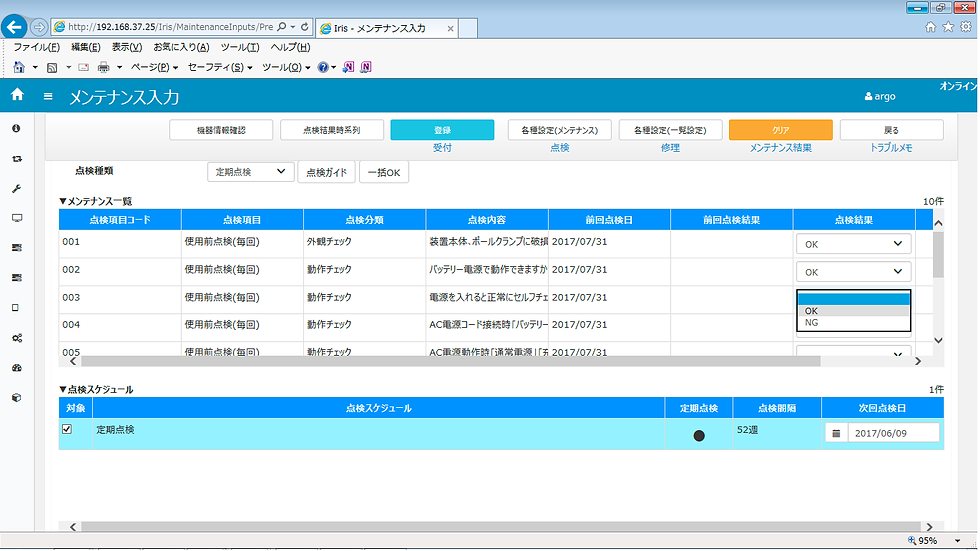Image resolution: width=980 pixels, height=551 pixels.
Task: Click the 機器情報確認 button
Action: [x=221, y=130]
